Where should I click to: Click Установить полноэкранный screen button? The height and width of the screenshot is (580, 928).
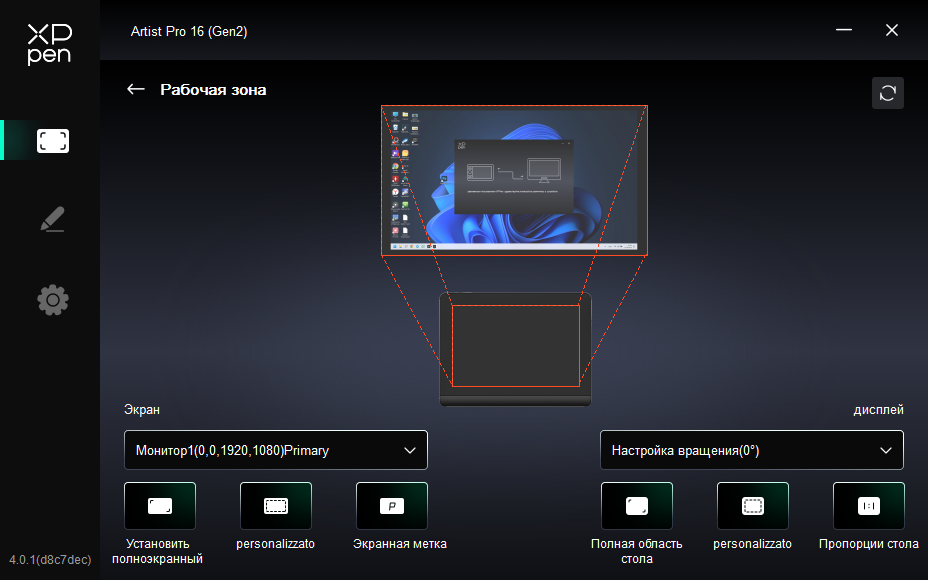pos(160,505)
